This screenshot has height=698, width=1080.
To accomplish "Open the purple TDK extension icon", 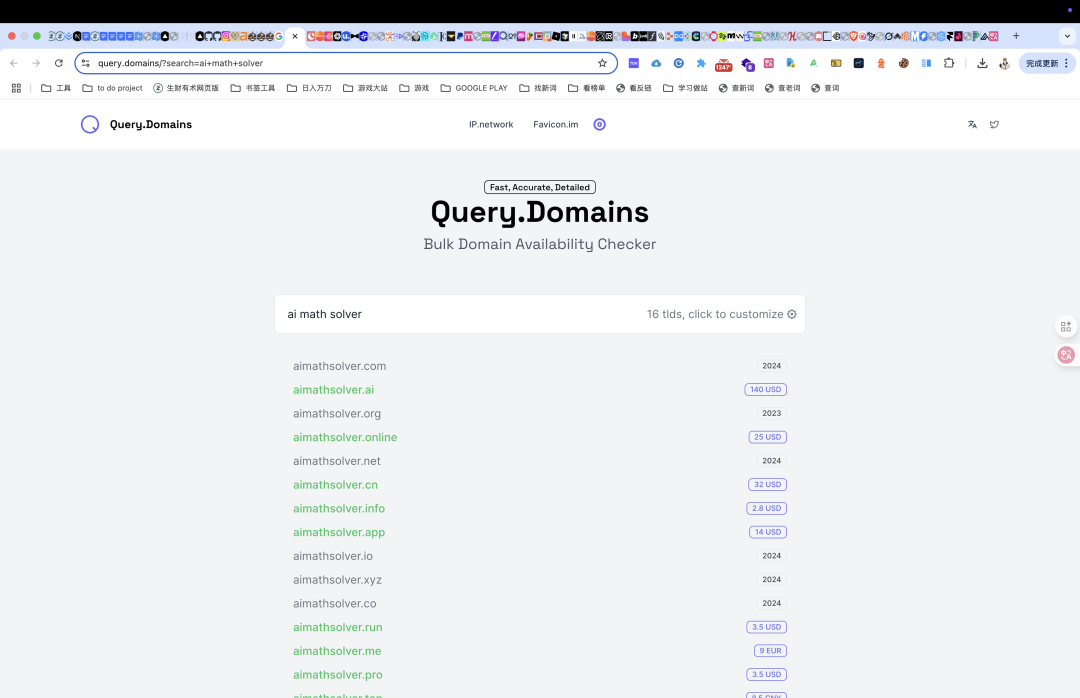I will 634,63.
